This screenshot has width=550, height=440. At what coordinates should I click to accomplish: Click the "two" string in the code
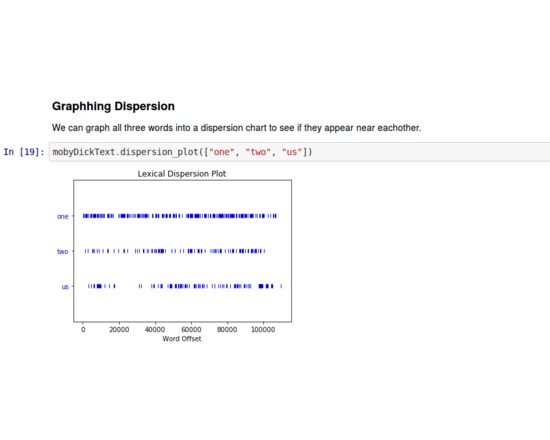[x=258, y=152]
